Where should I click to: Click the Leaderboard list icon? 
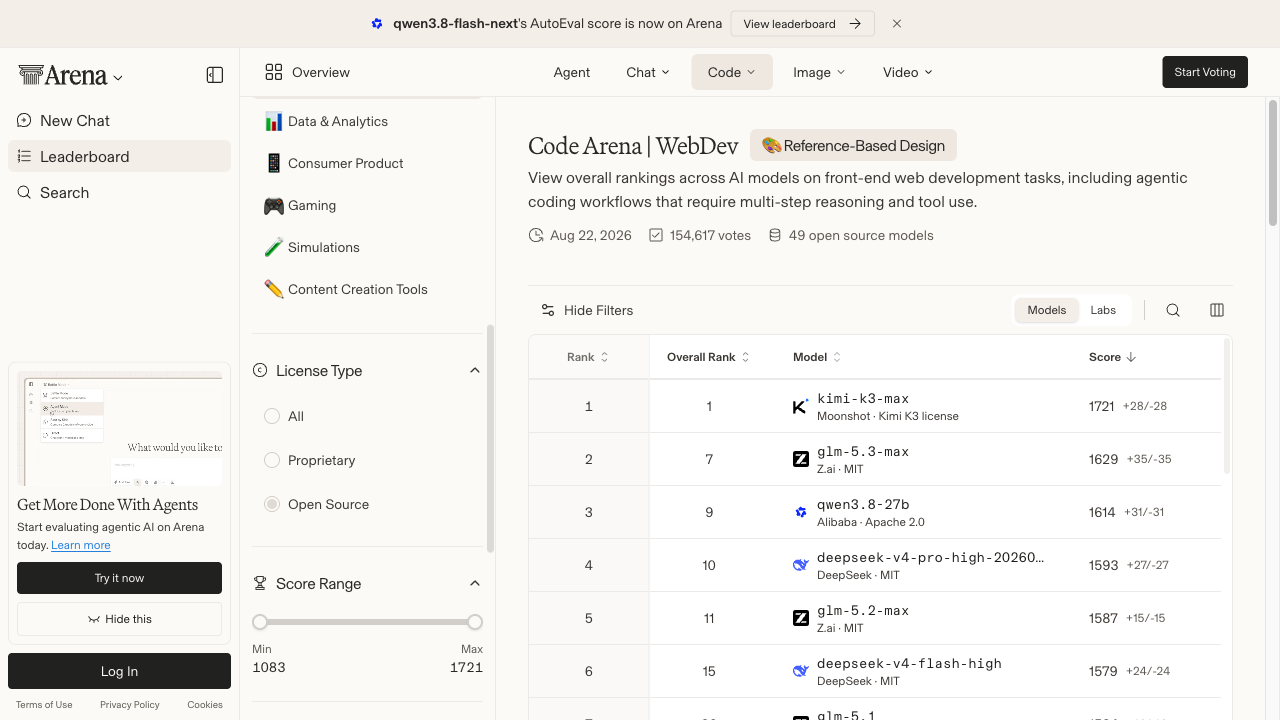(x=25, y=157)
